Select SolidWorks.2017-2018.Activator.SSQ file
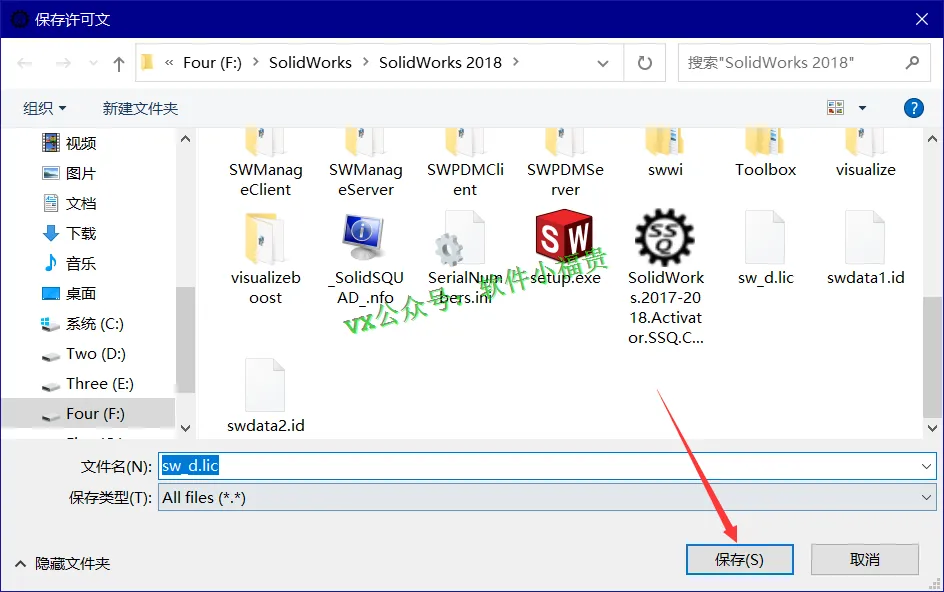Viewport: 944px width, 592px height. point(665,278)
